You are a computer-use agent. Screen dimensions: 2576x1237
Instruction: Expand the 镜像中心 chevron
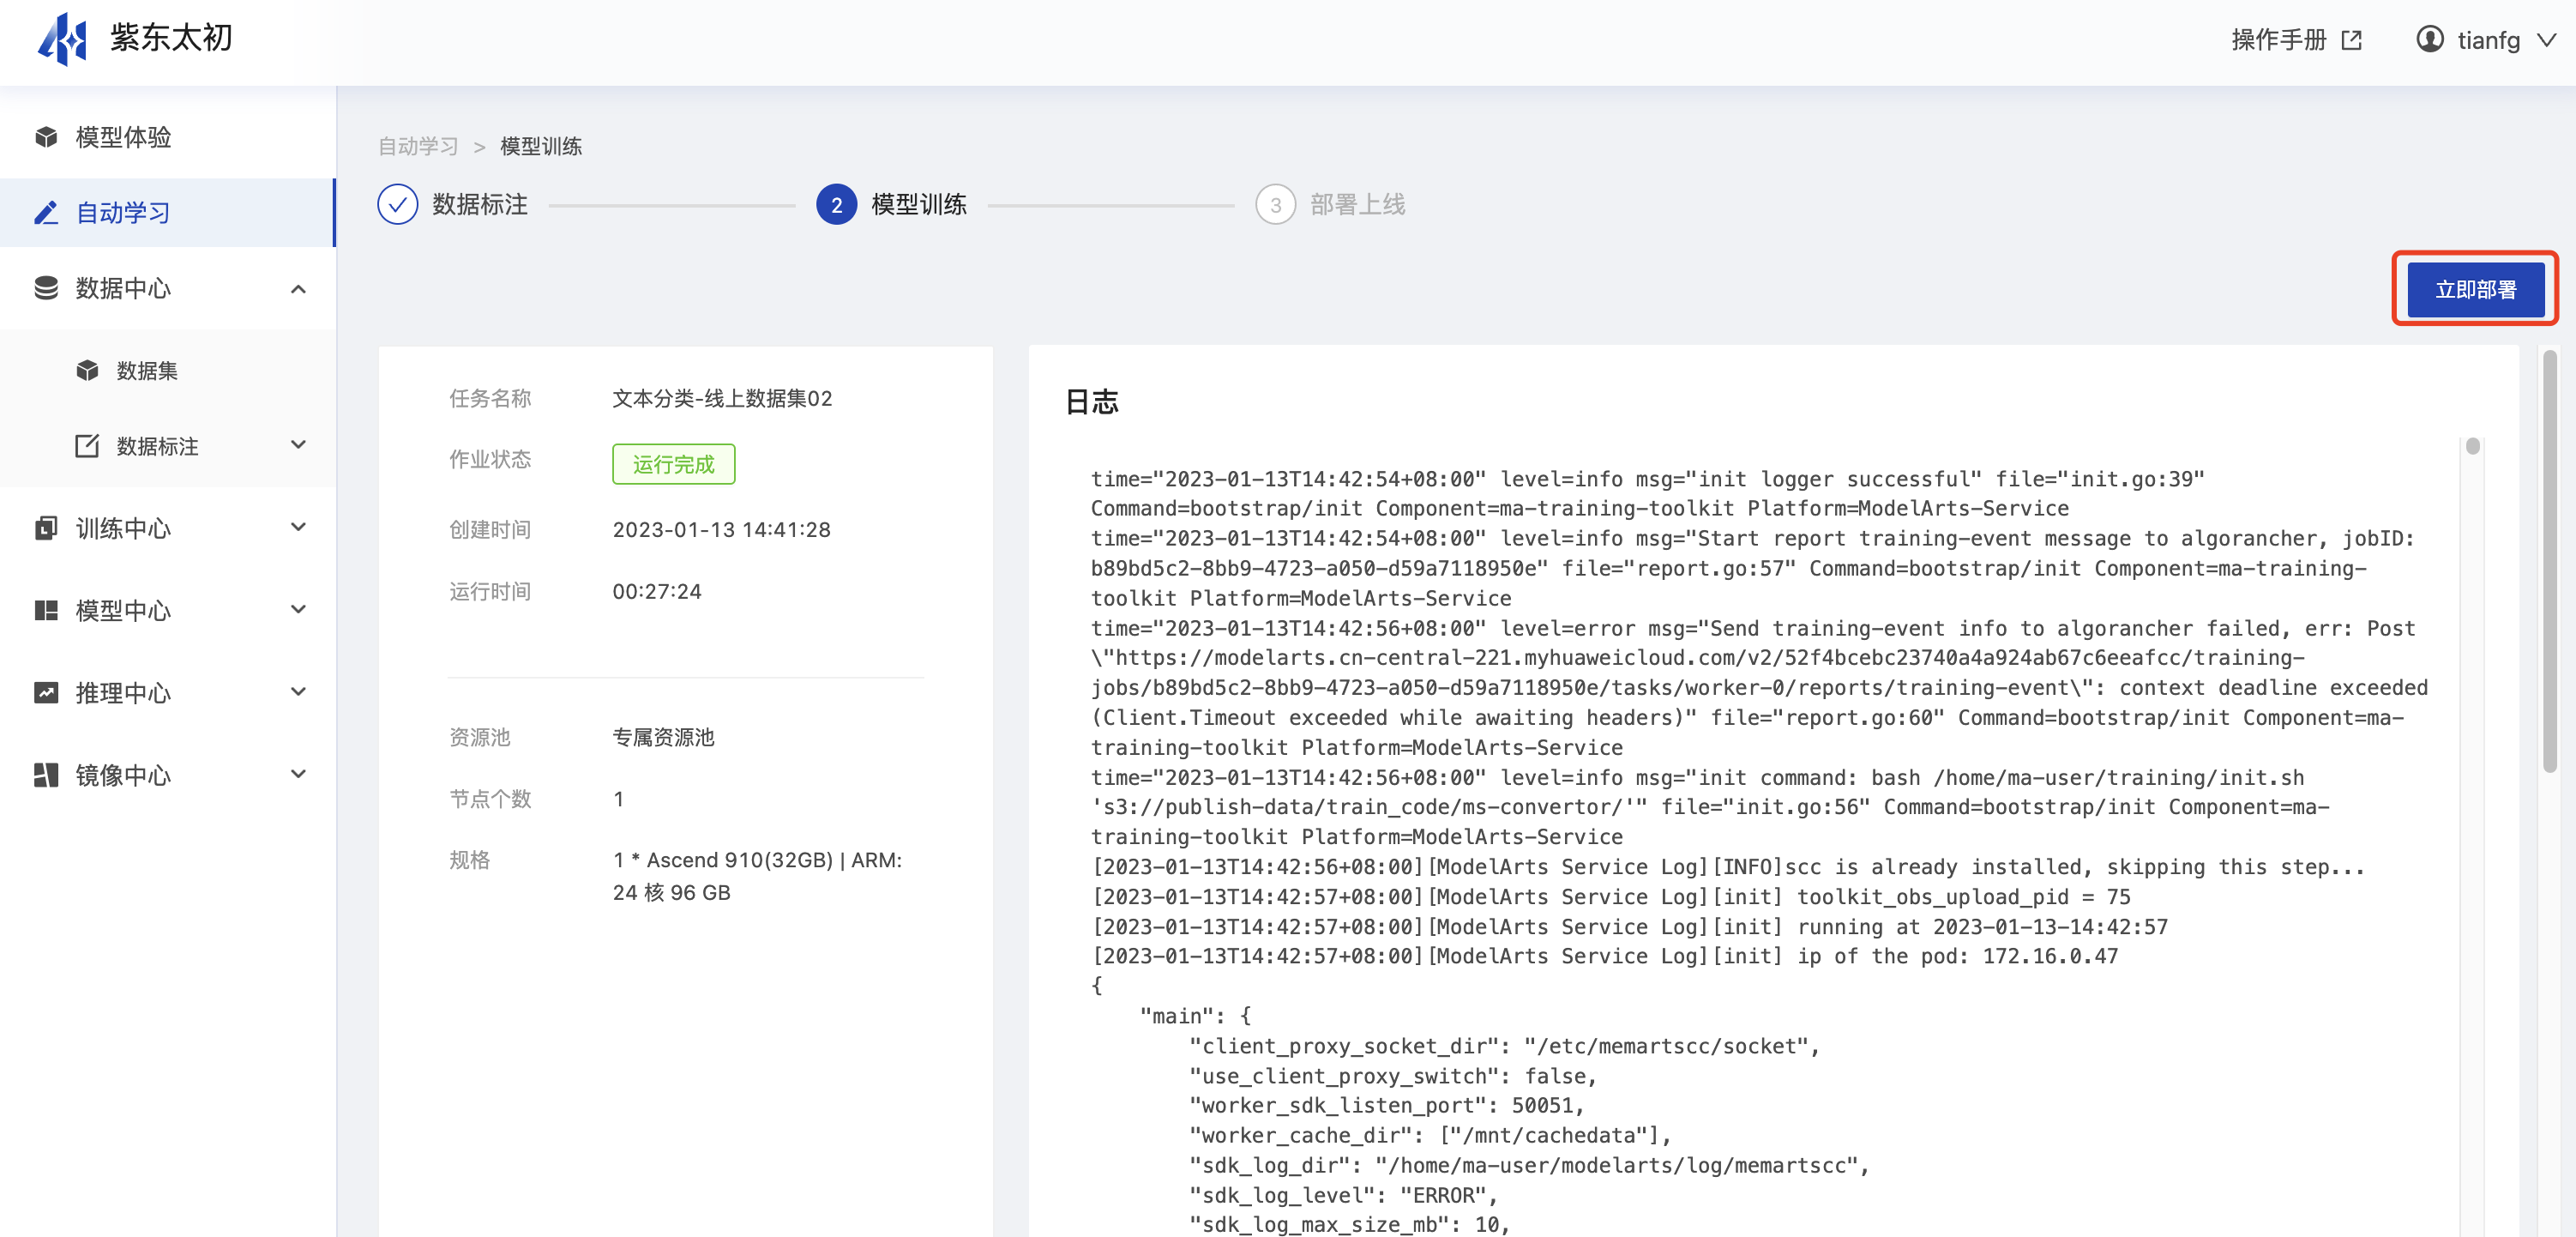298,773
